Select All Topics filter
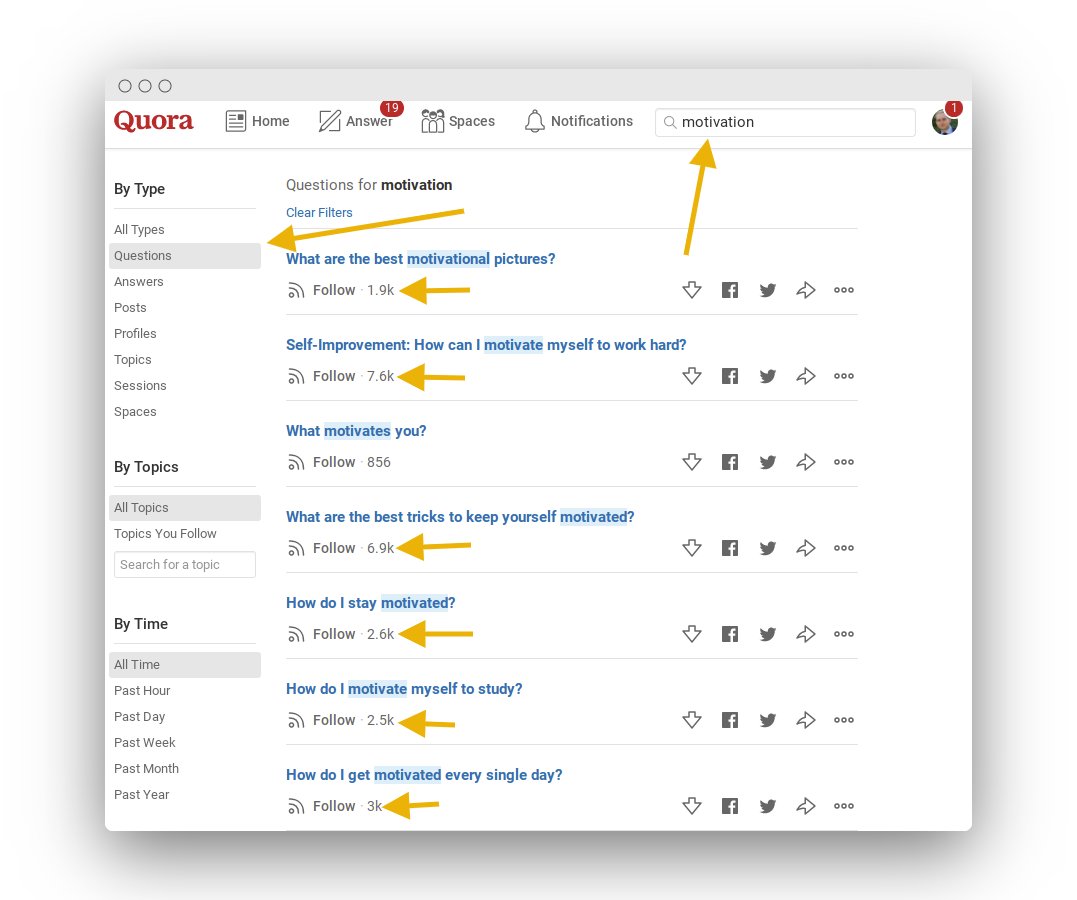Viewport: 1077px width, 900px height. click(185, 508)
